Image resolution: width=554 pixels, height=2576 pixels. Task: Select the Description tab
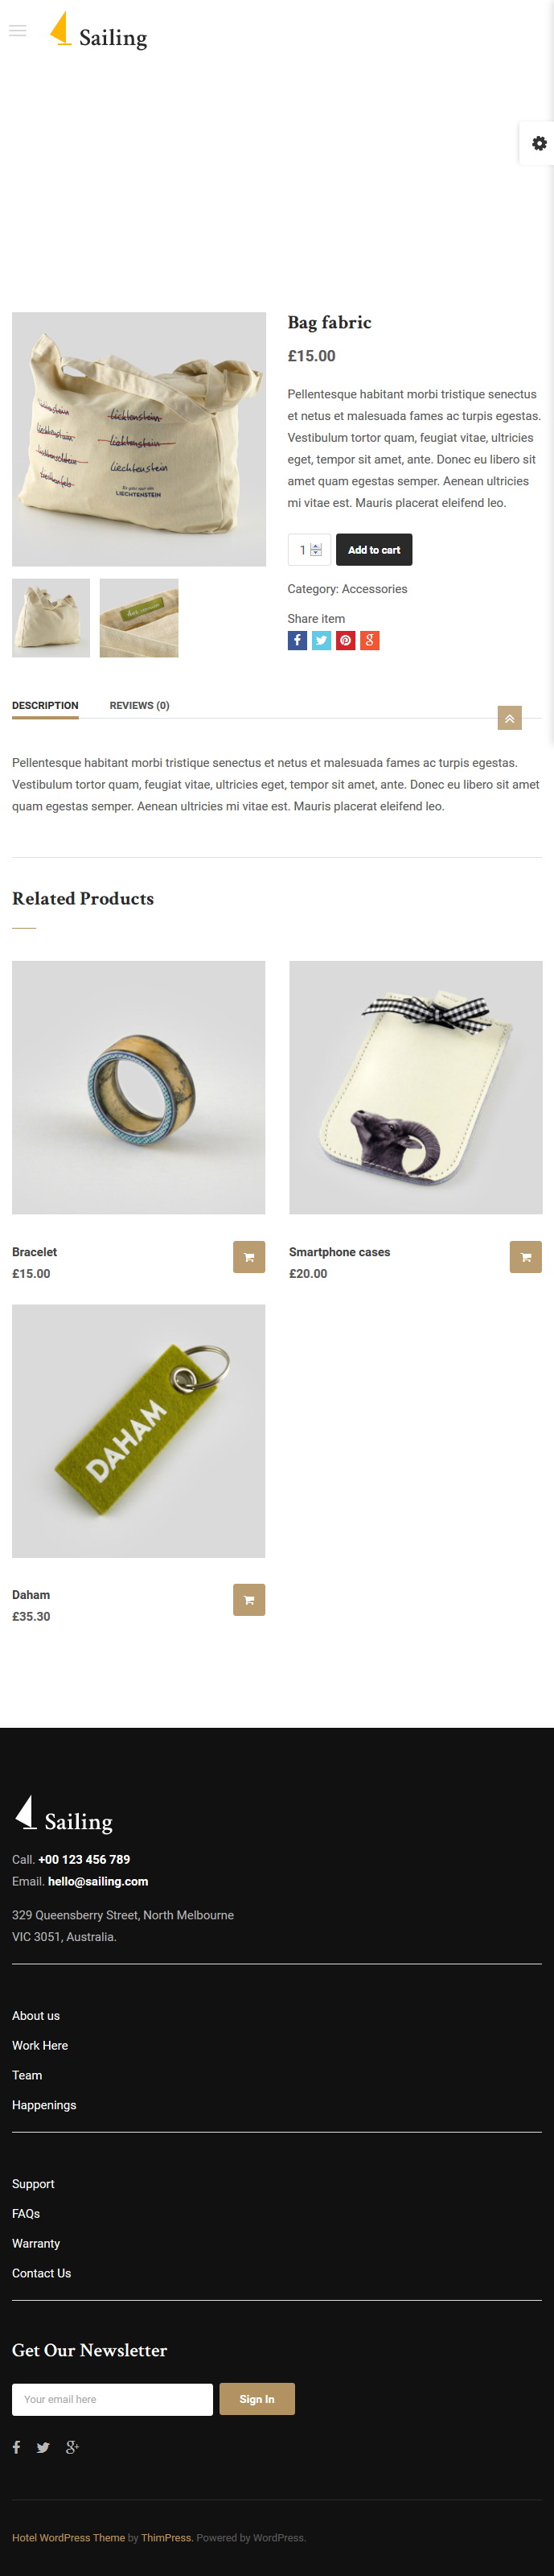pos(45,706)
